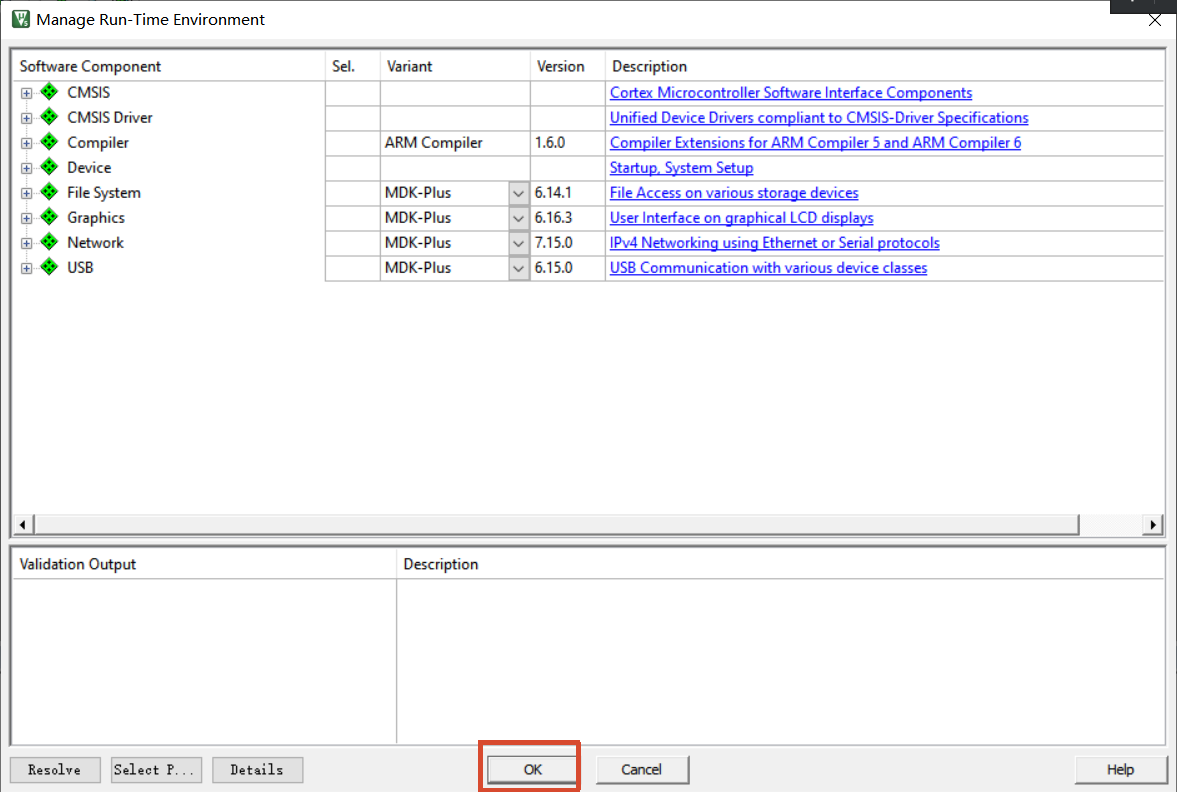The width and height of the screenshot is (1177, 792).
Task: Expand the CMSIS tree node
Action: 26,93
